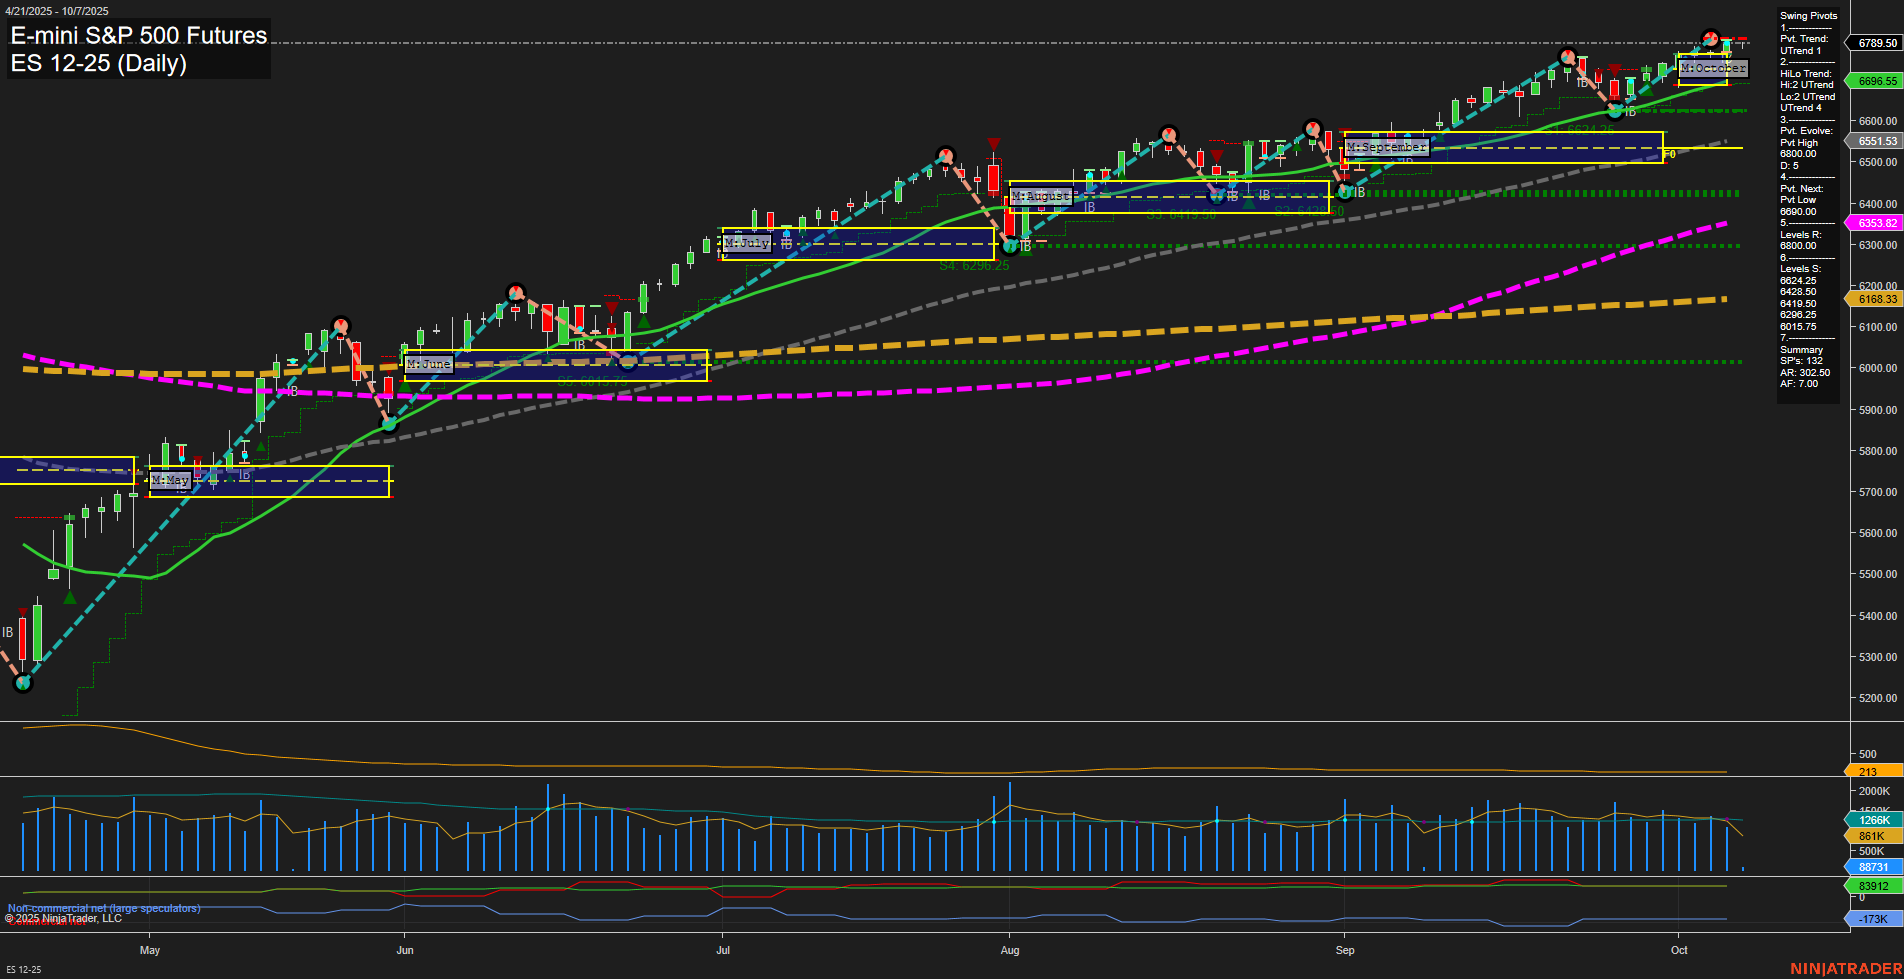Click the M:June label on the range box
The height and width of the screenshot is (979, 1904).
click(429, 364)
